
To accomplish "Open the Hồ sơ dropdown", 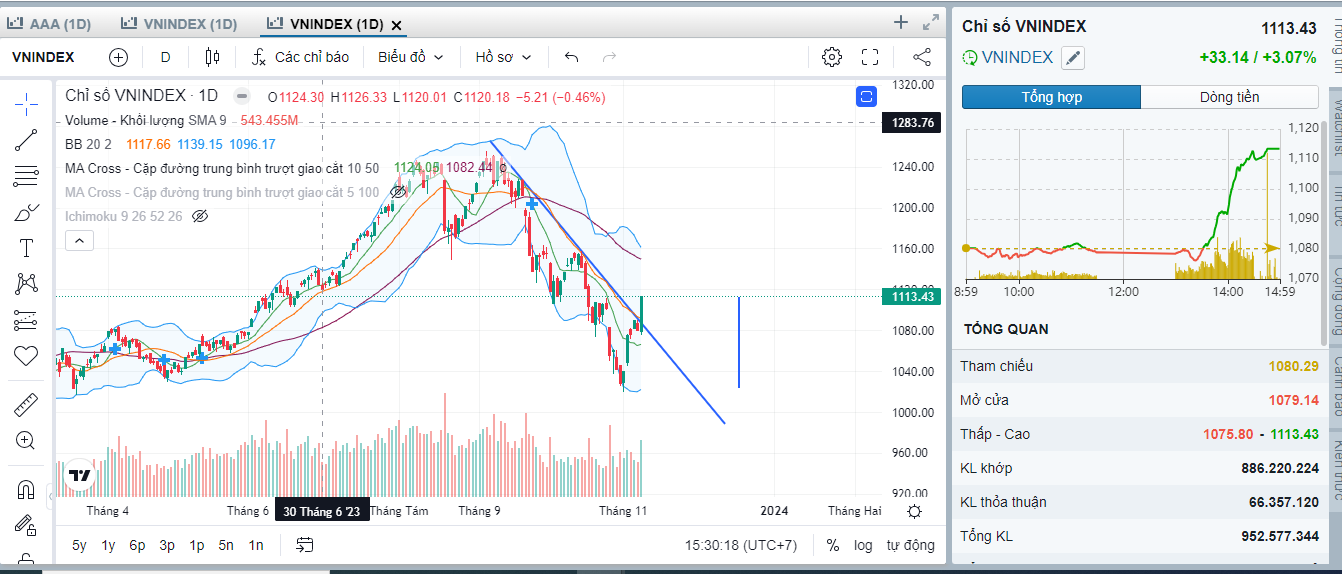I will pos(503,57).
